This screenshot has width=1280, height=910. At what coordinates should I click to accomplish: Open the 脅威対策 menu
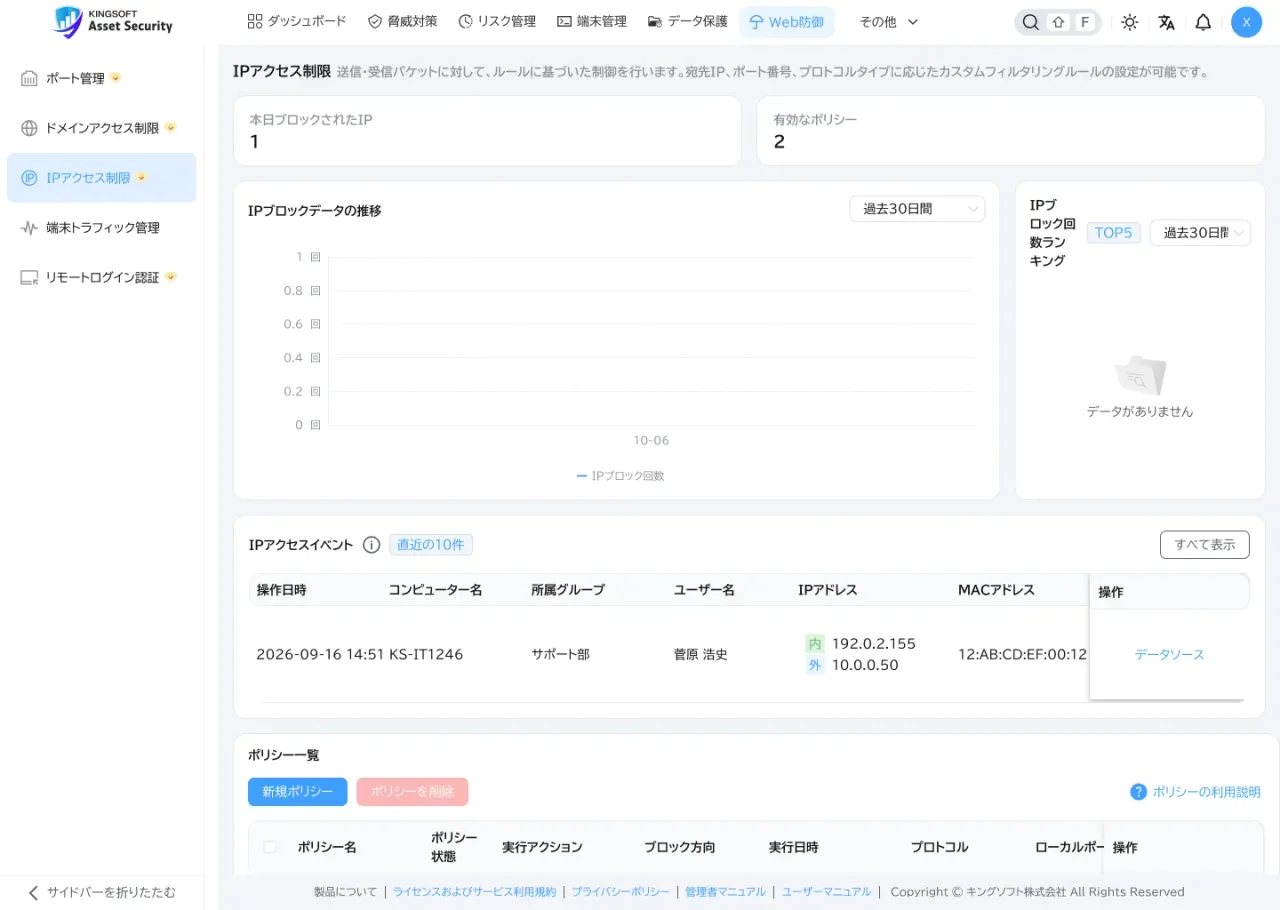[403, 21]
